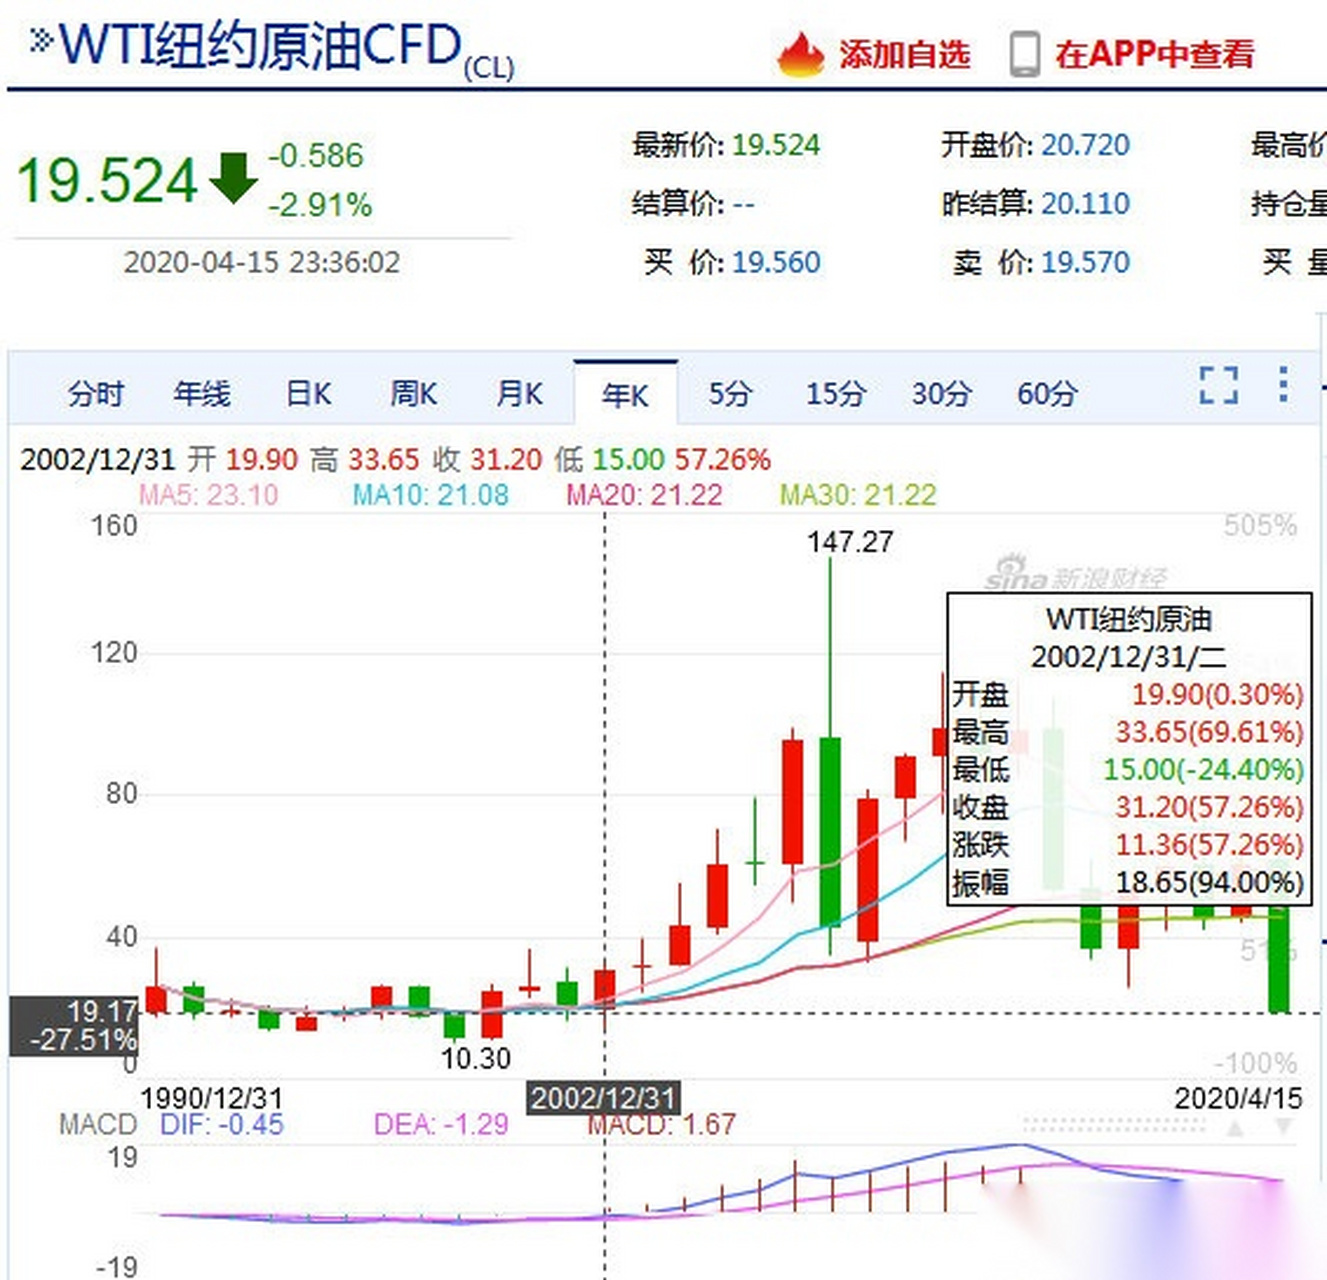Switch to the 分时 tab
This screenshot has height=1280, width=1327.
point(95,394)
